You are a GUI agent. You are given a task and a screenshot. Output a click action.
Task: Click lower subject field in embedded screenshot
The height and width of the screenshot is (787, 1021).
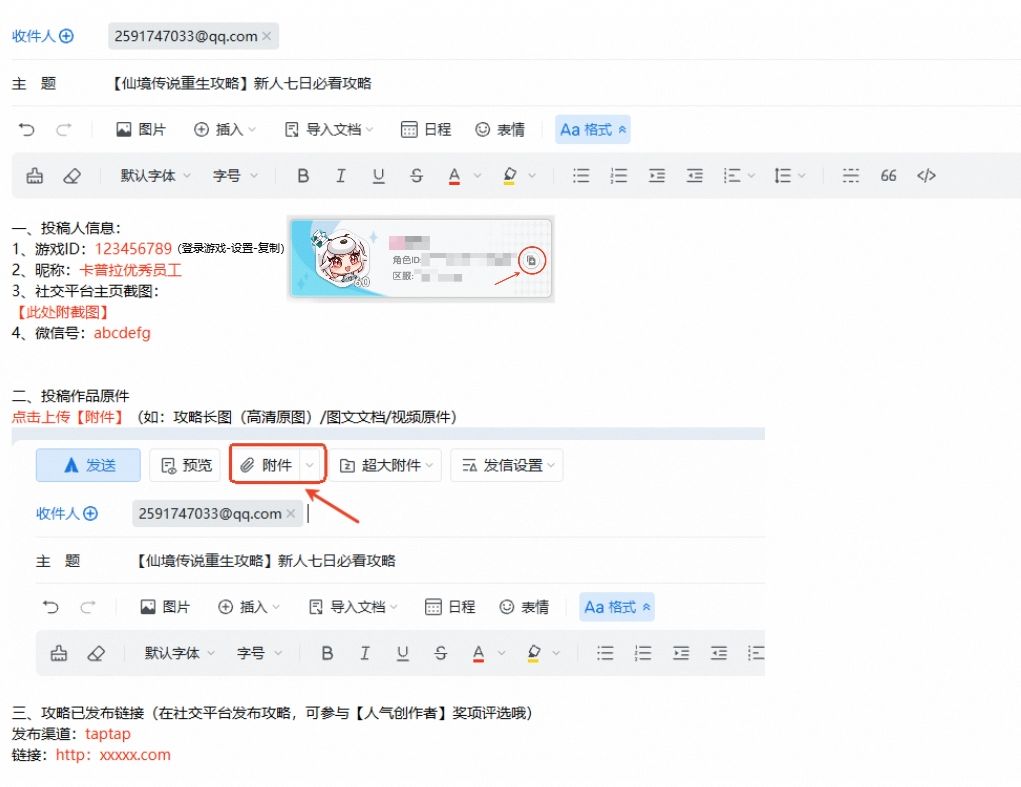click(x=265, y=561)
